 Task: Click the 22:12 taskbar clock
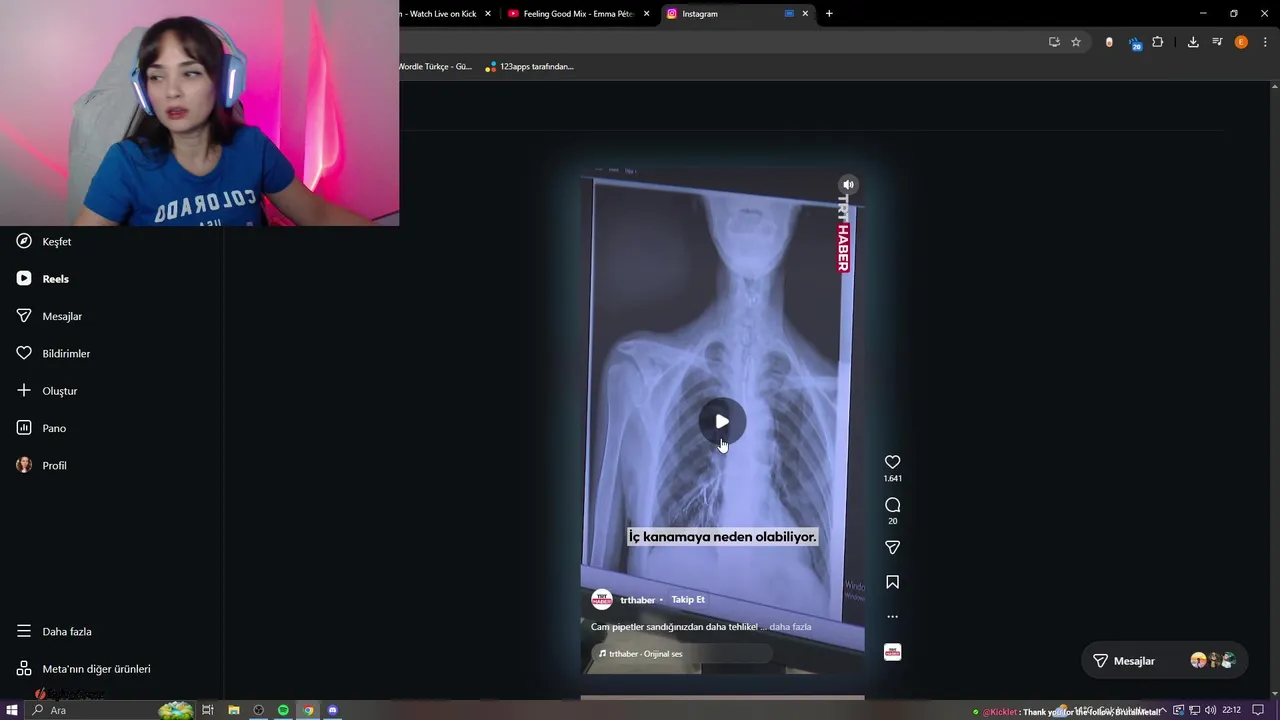point(1231,710)
